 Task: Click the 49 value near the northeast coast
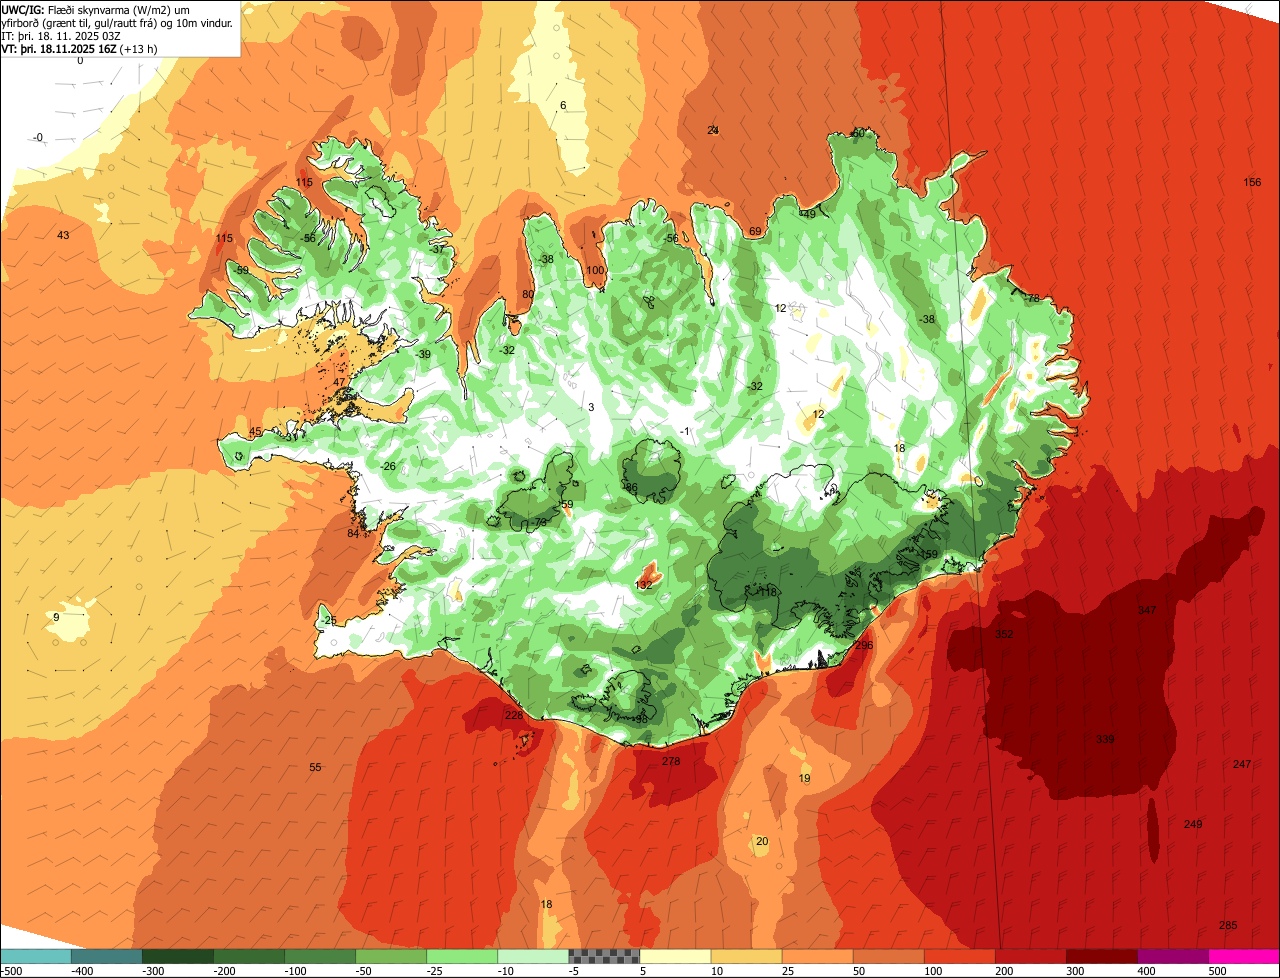coord(810,214)
